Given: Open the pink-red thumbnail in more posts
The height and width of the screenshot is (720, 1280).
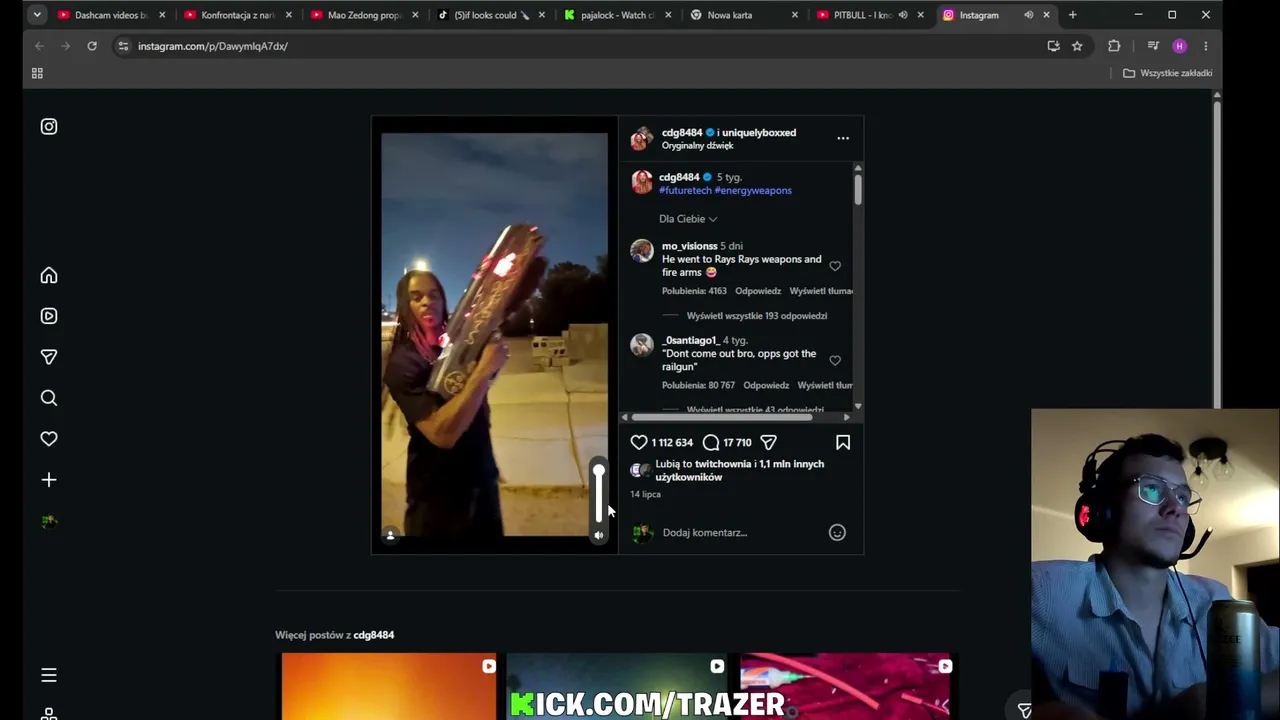Looking at the screenshot, I should [846, 686].
